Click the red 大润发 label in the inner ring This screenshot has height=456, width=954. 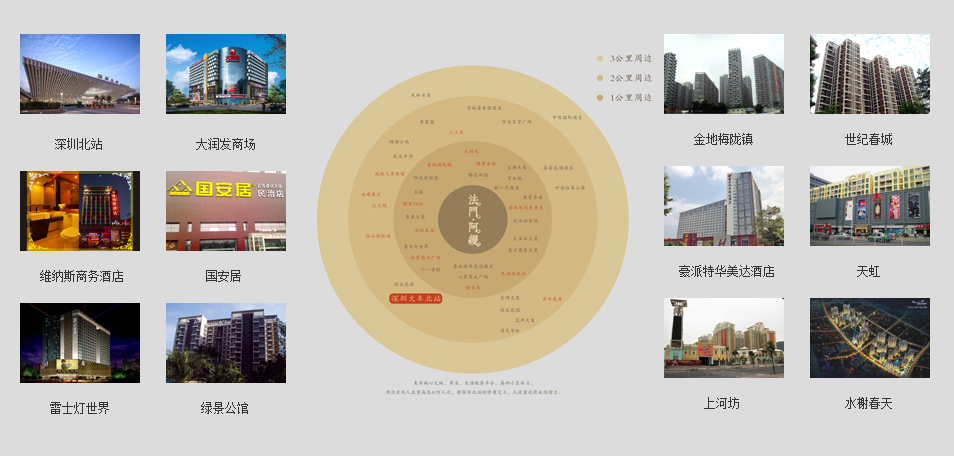[471, 151]
